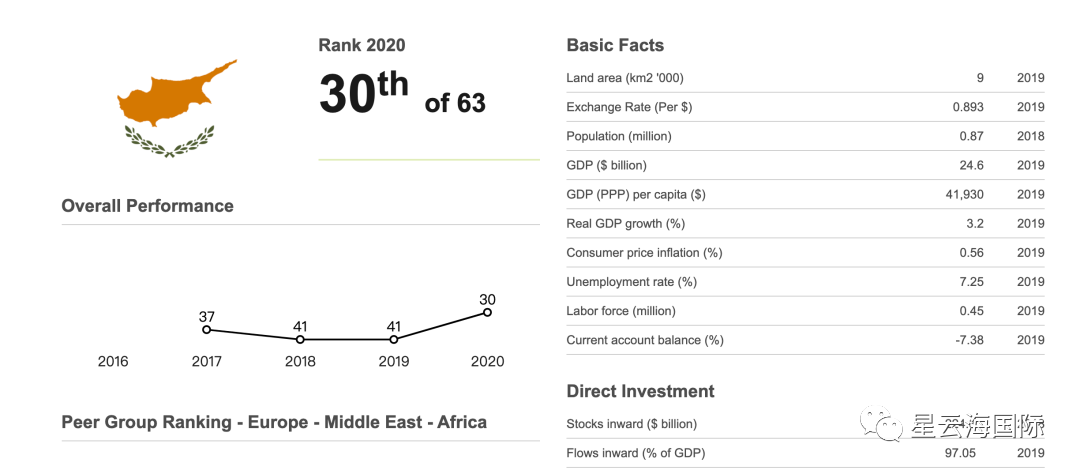Screen dimensions: 1080x474
Task: Click the Peer Group Ranking heading
Action: 274,422
